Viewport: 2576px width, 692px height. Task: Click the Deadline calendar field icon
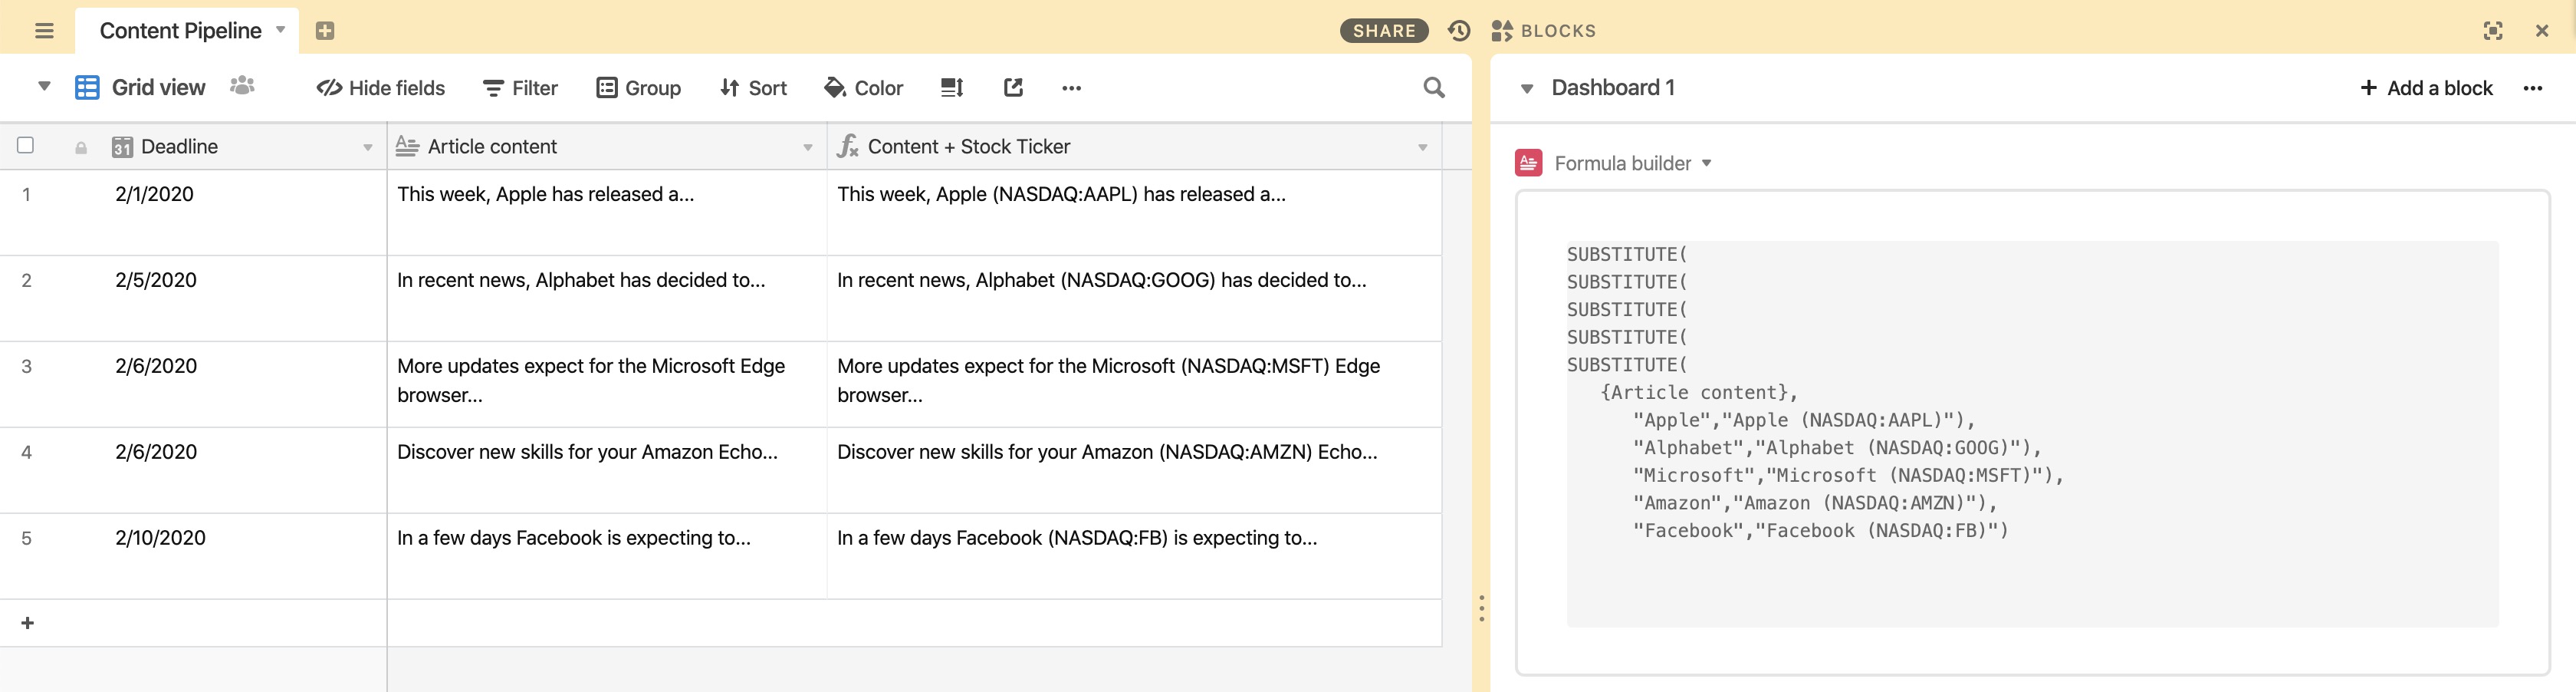(122, 147)
